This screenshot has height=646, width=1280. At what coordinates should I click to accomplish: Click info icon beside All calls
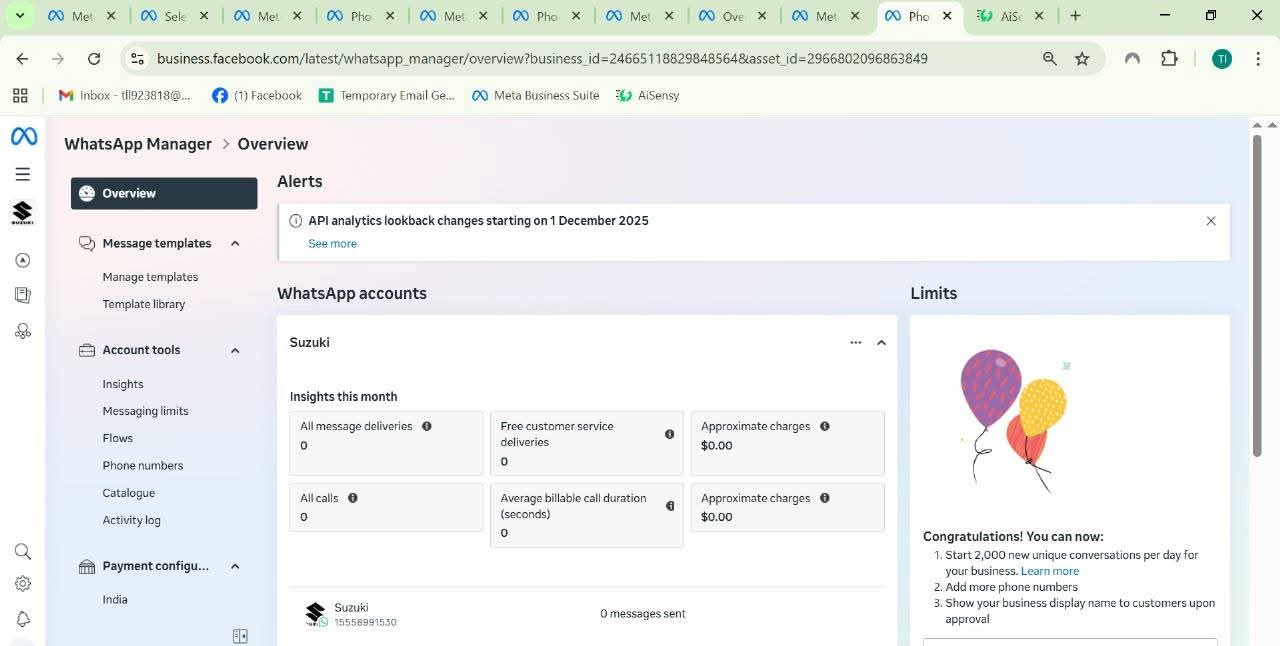[353, 498]
